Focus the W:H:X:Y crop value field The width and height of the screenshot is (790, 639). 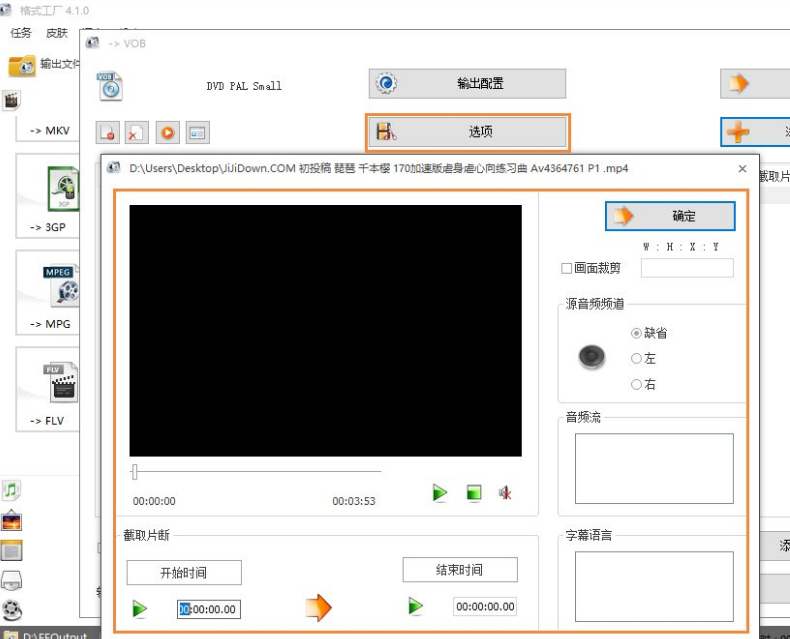(x=687, y=268)
